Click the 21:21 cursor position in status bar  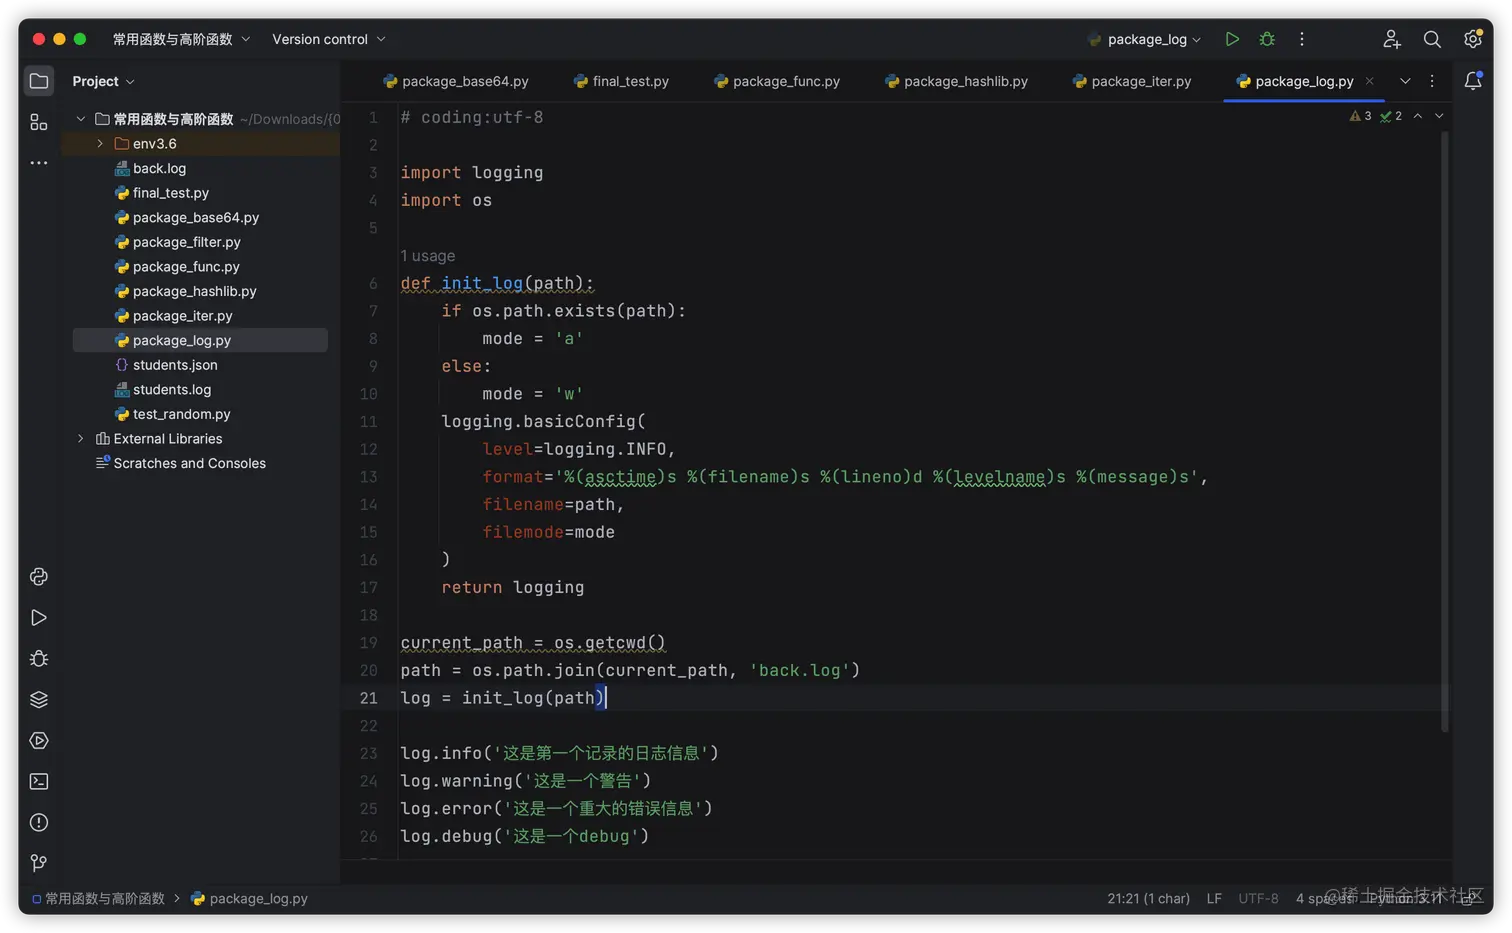coord(1148,898)
